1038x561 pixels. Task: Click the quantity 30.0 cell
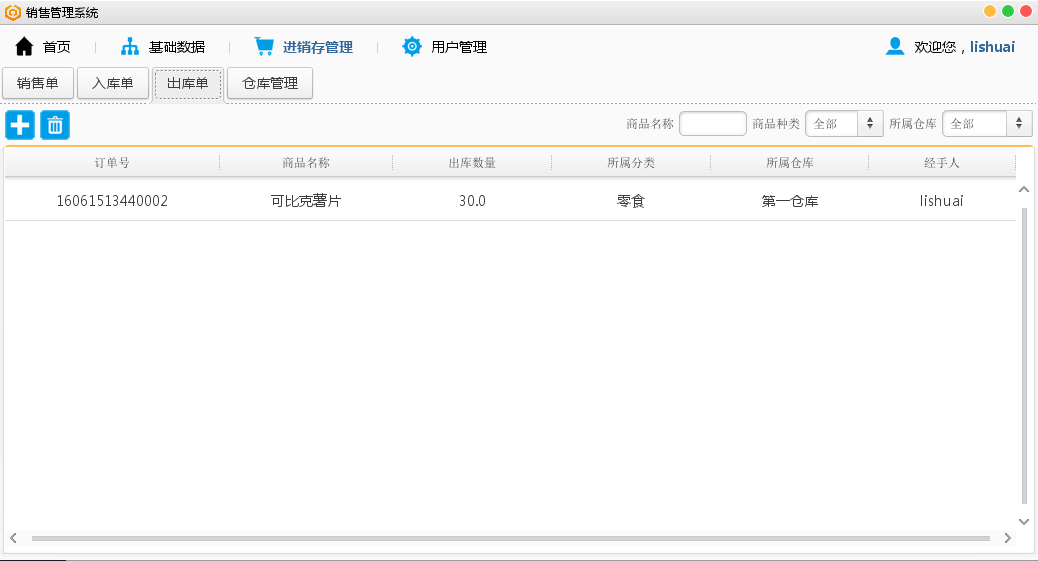coord(472,201)
